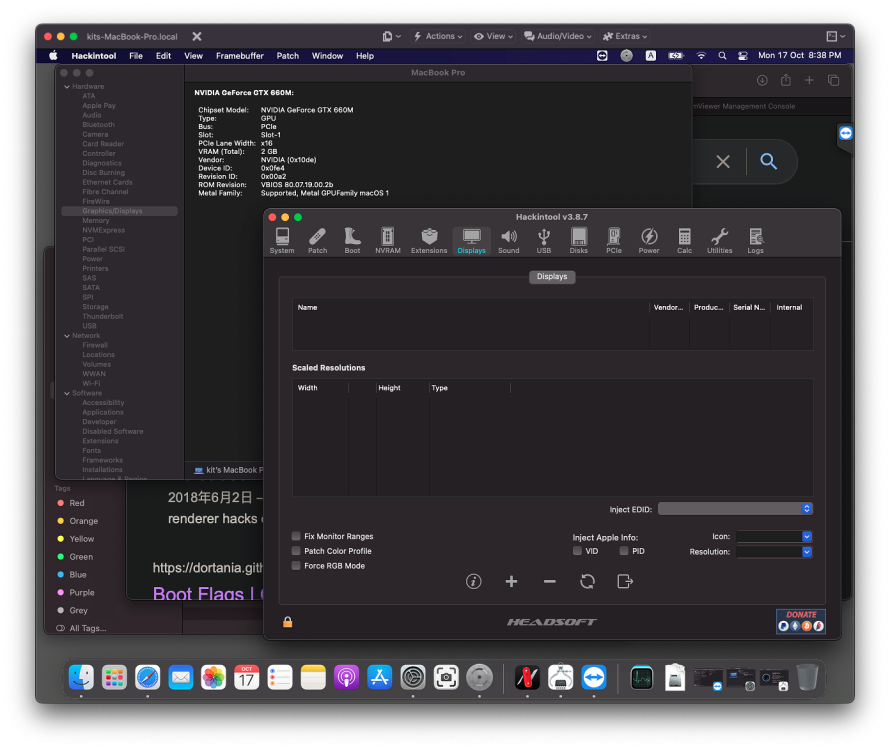890x750 pixels.
Task: Tick the PID checkbox under Inject Apple Info
Action: point(624,551)
